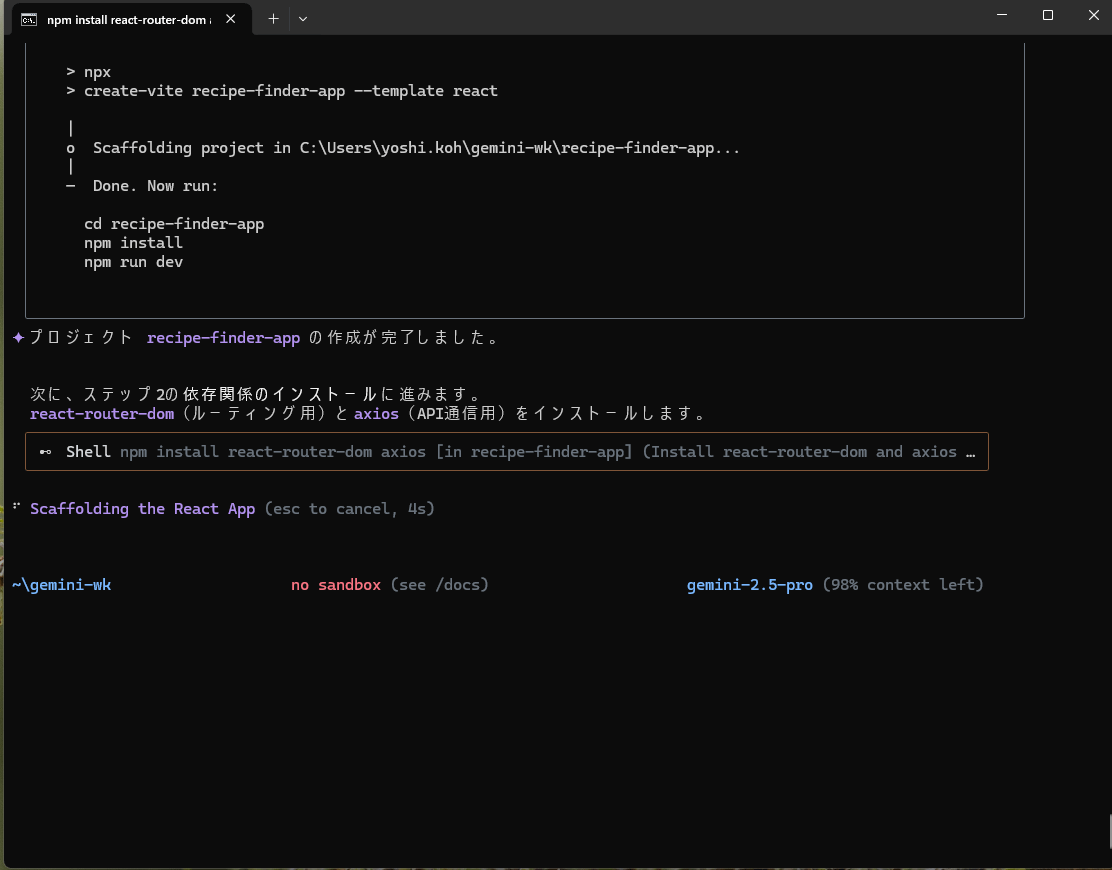The height and width of the screenshot is (870, 1112).
Task: Maximize the terminal window
Action: coord(1047,15)
